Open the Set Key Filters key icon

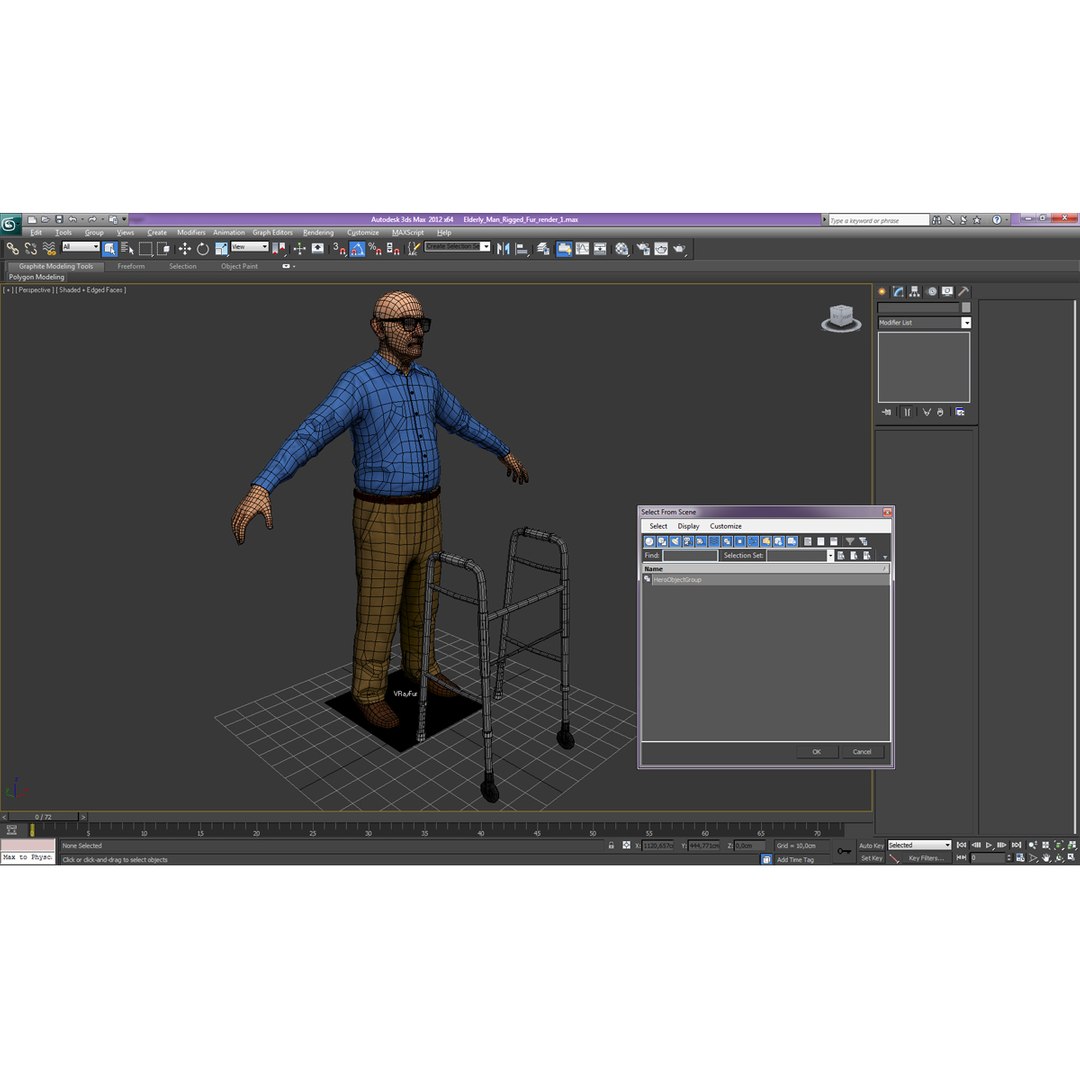(x=844, y=851)
